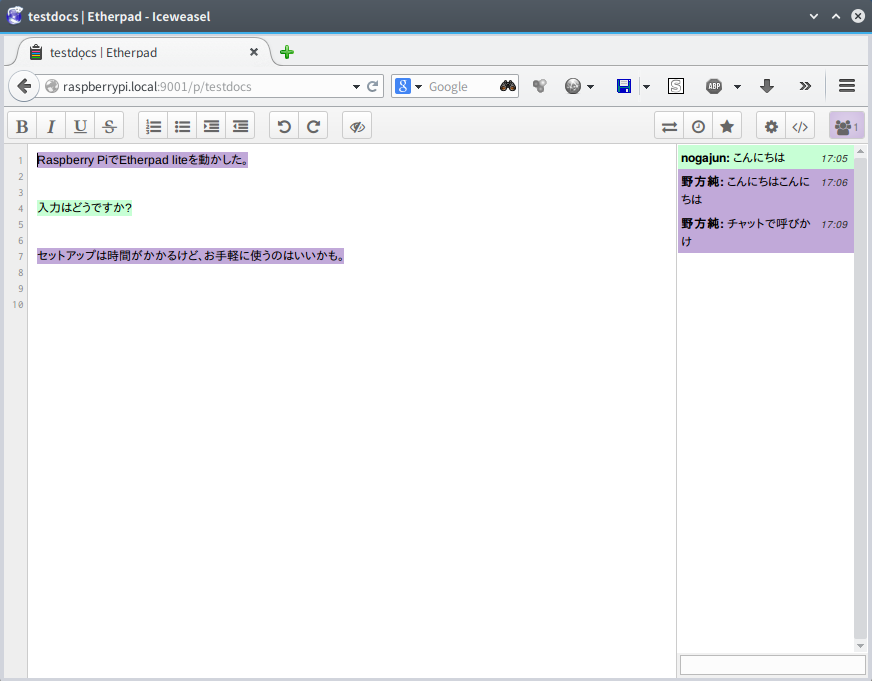
Task: Click the line starting "セットアップは時間が"
Action: click(190, 256)
